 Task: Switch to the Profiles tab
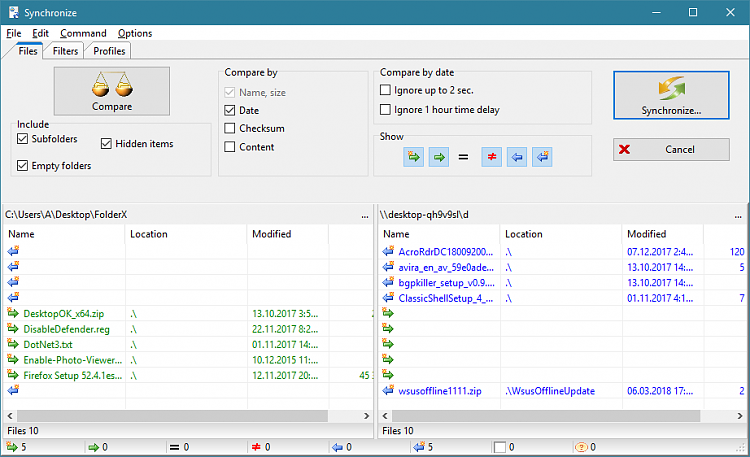[109, 51]
